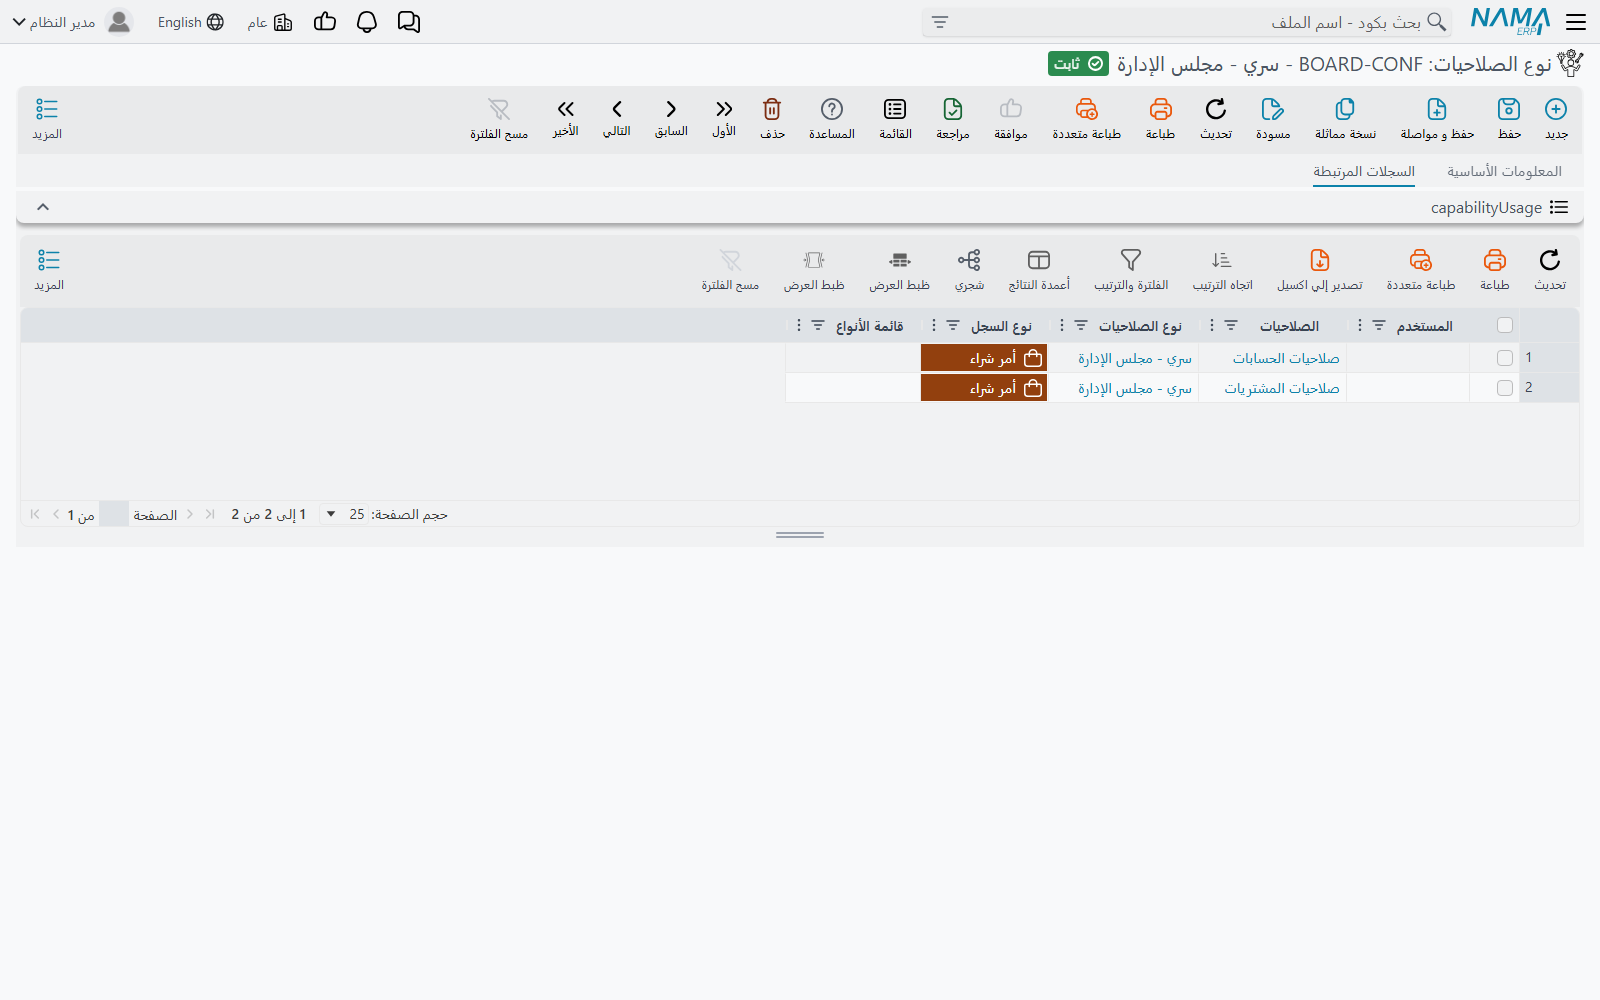Click تصدير إلى اكسيل (Export to Excel) icon
This screenshot has height=1000, width=1600.
tap(1320, 260)
